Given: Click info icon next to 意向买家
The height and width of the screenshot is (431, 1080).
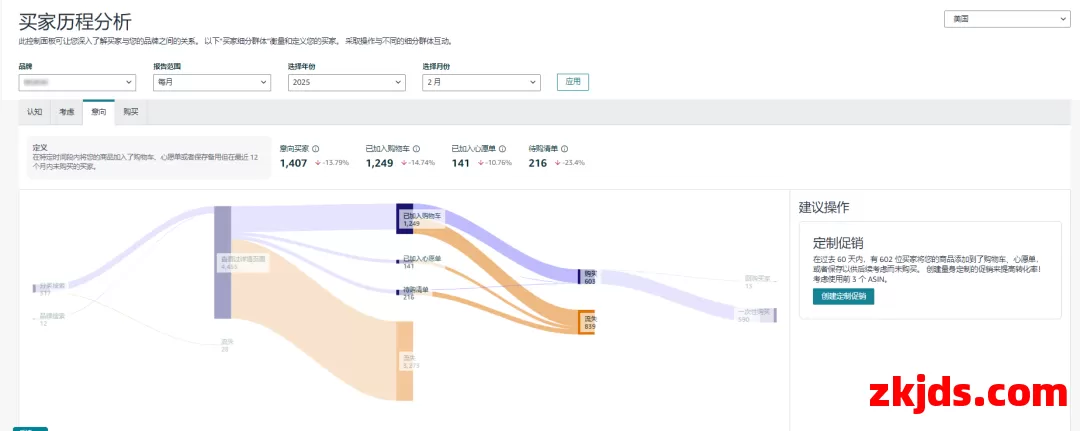Looking at the screenshot, I should pos(315,149).
